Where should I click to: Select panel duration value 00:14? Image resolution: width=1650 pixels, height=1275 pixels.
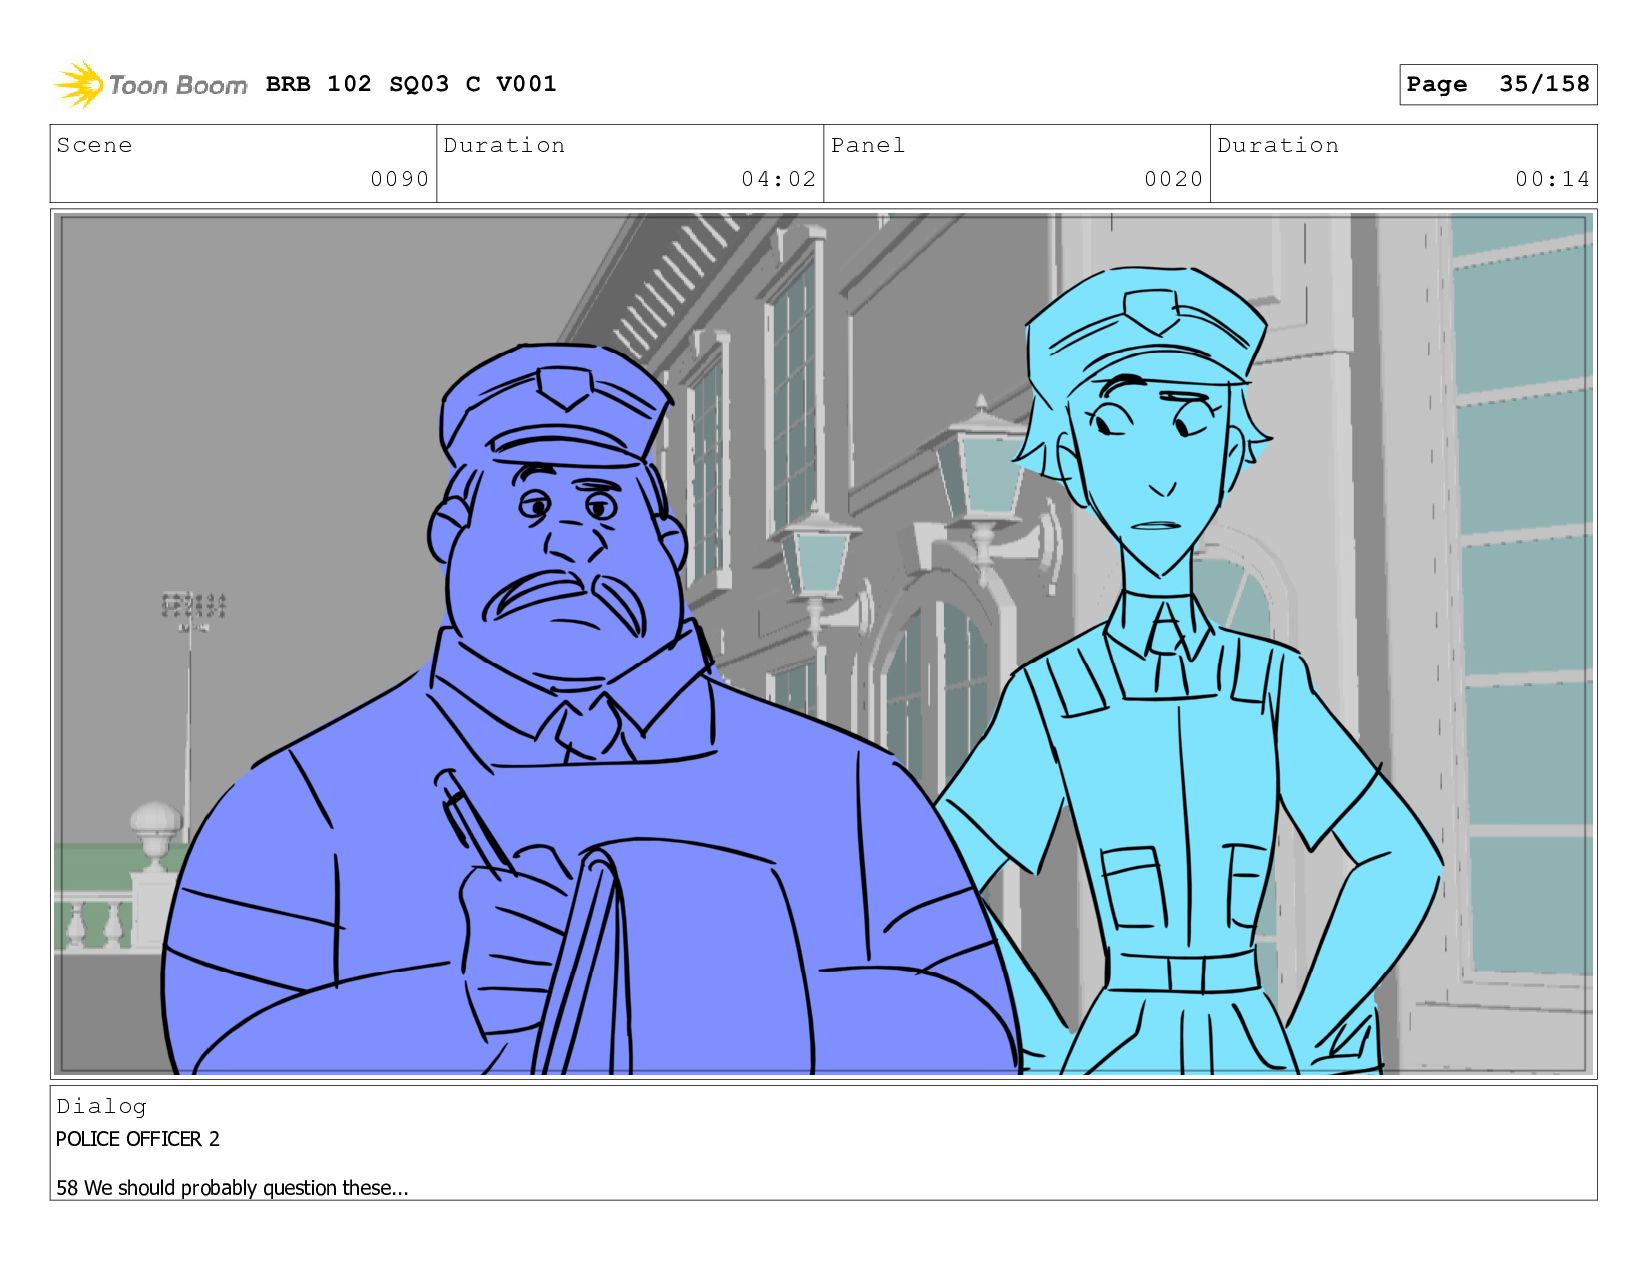1552,179
